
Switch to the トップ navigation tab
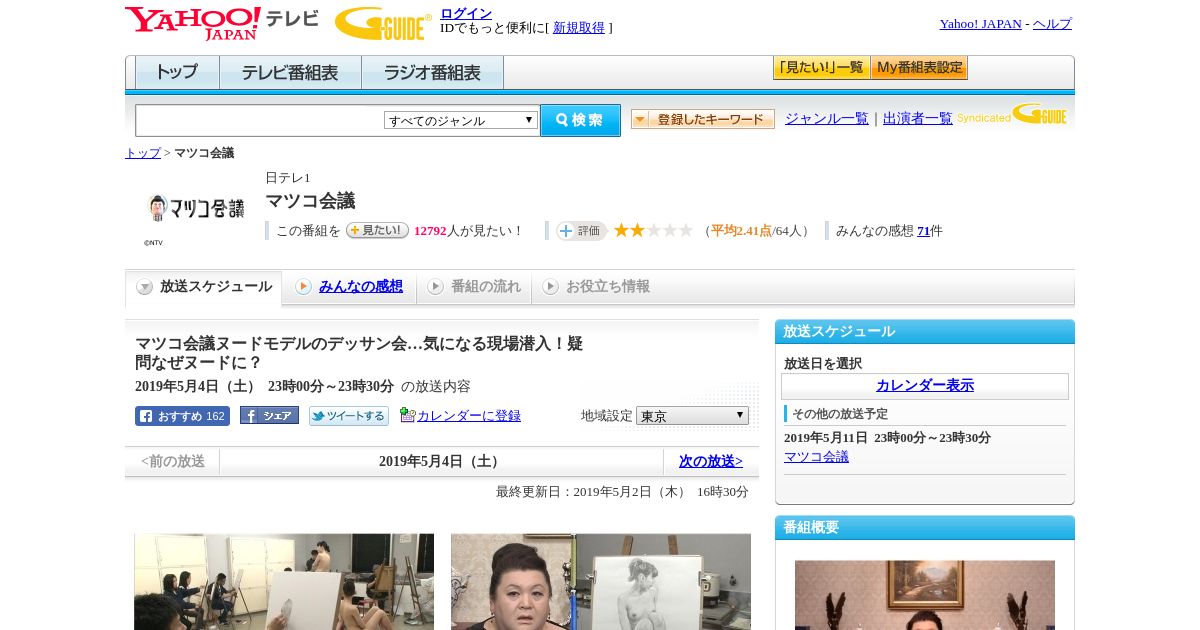coord(177,73)
